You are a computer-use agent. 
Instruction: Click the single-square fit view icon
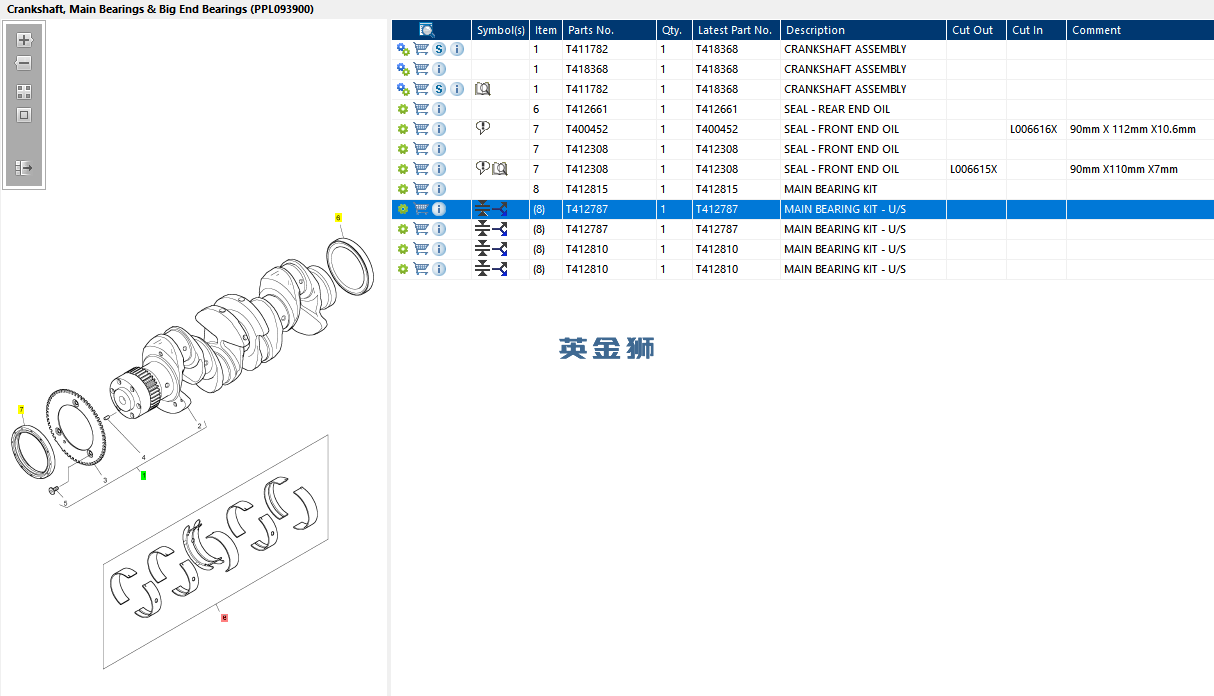[x=24, y=115]
